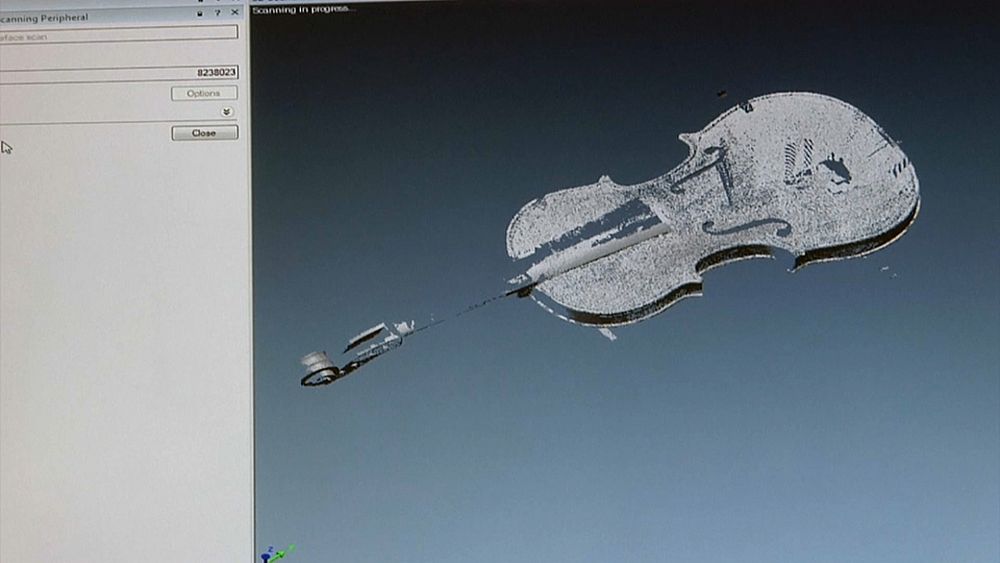Screen dimensions: 1000x563
Task: Close the Scanning Peripheral panel with X
Action: (x=235, y=13)
